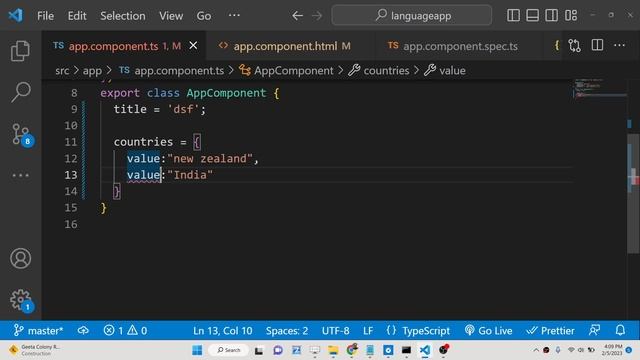Open the Windows Start button

tap(197, 350)
